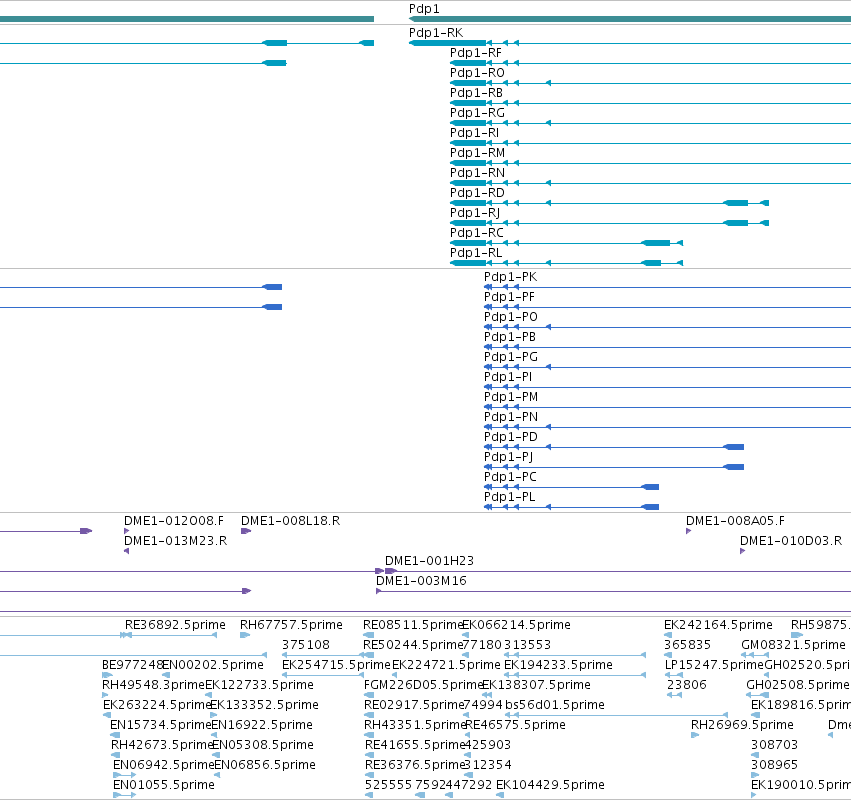Select the distal exon block of Pdp1-RD
This screenshot has height=800, width=851.
click(x=735, y=203)
